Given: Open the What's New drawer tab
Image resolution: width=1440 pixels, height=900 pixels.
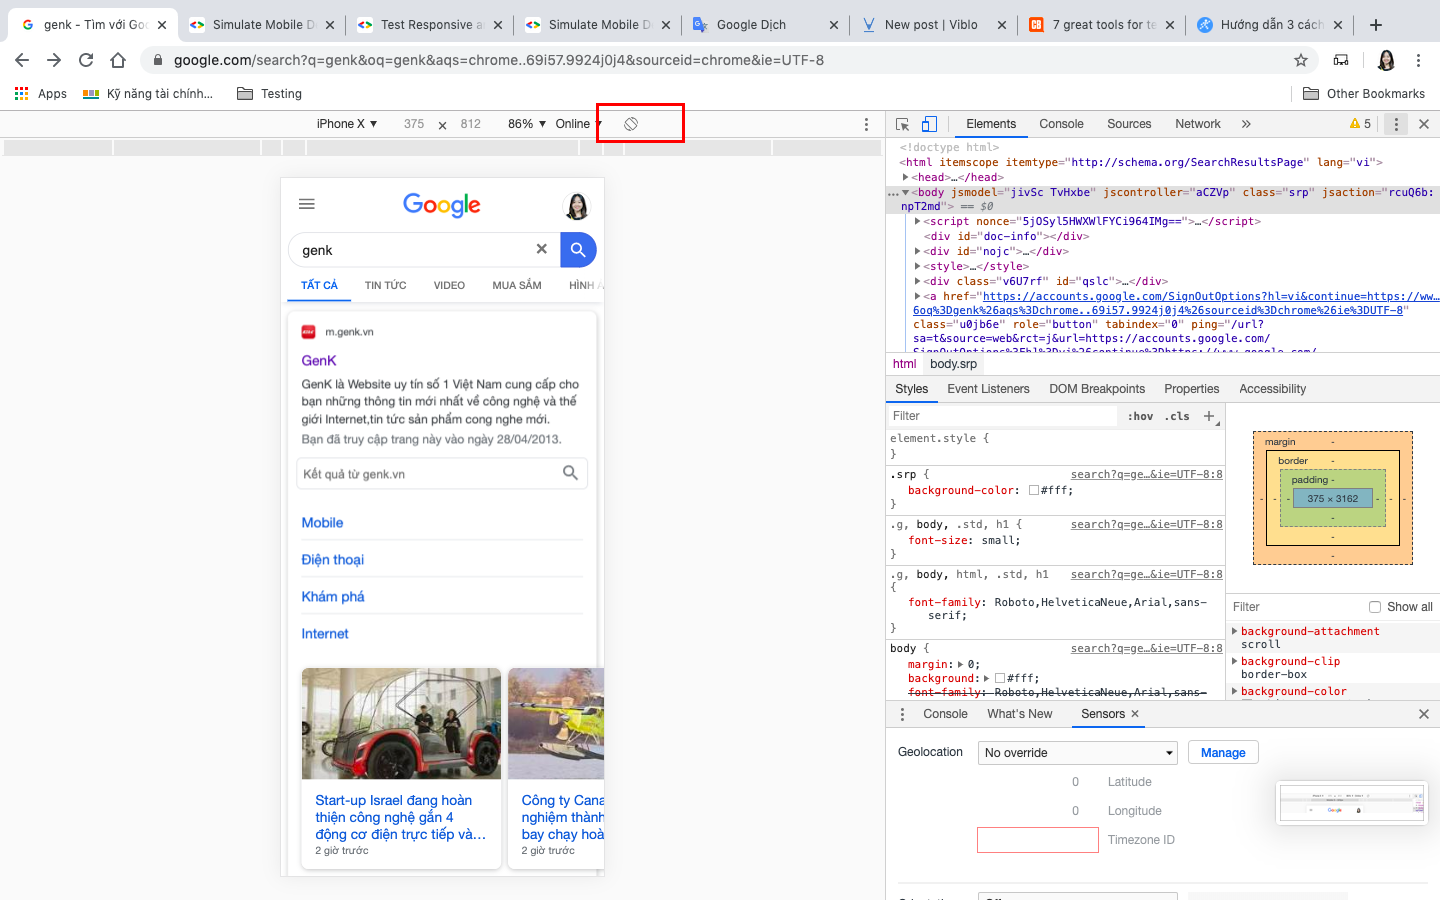Looking at the screenshot, I should 1019,714.
